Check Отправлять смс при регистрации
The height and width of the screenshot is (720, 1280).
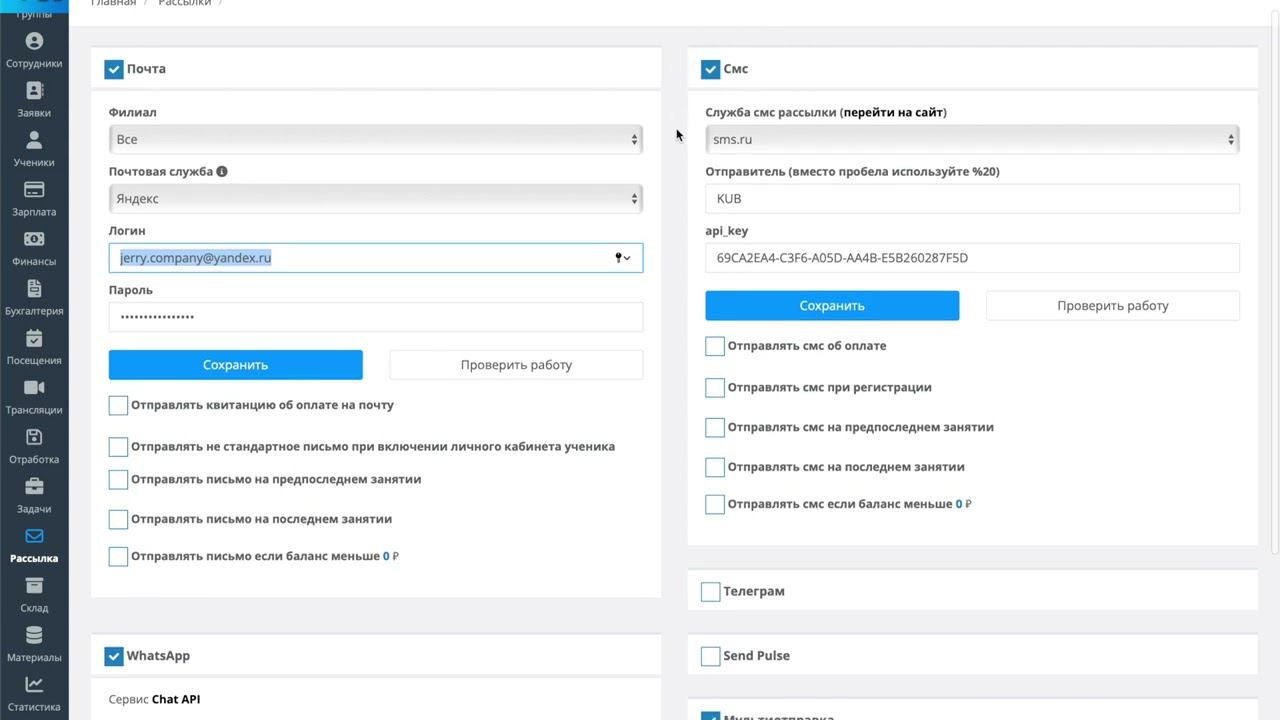click(x=715, y=387)
